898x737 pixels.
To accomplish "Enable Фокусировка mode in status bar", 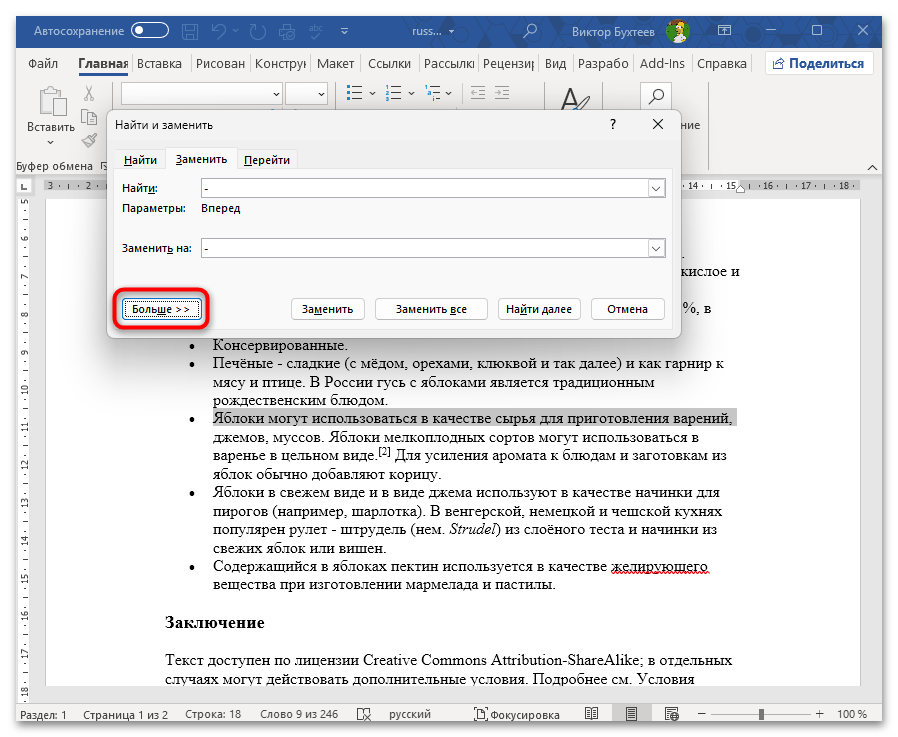I will [x=516, y=715].
